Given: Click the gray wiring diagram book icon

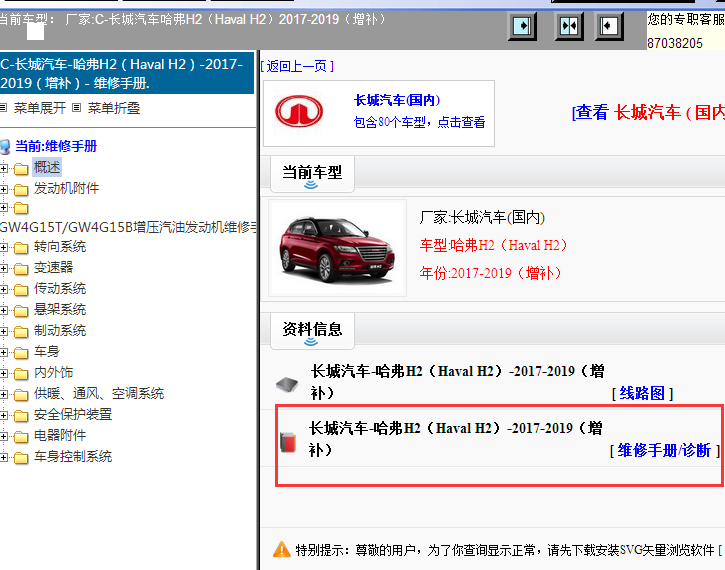Looking at the screenshot, I should point(287,384).
